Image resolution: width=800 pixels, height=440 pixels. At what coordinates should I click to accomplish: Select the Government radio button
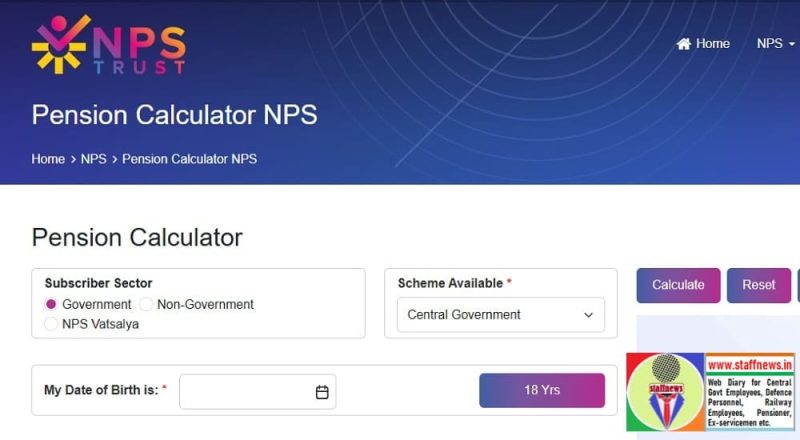51,304
